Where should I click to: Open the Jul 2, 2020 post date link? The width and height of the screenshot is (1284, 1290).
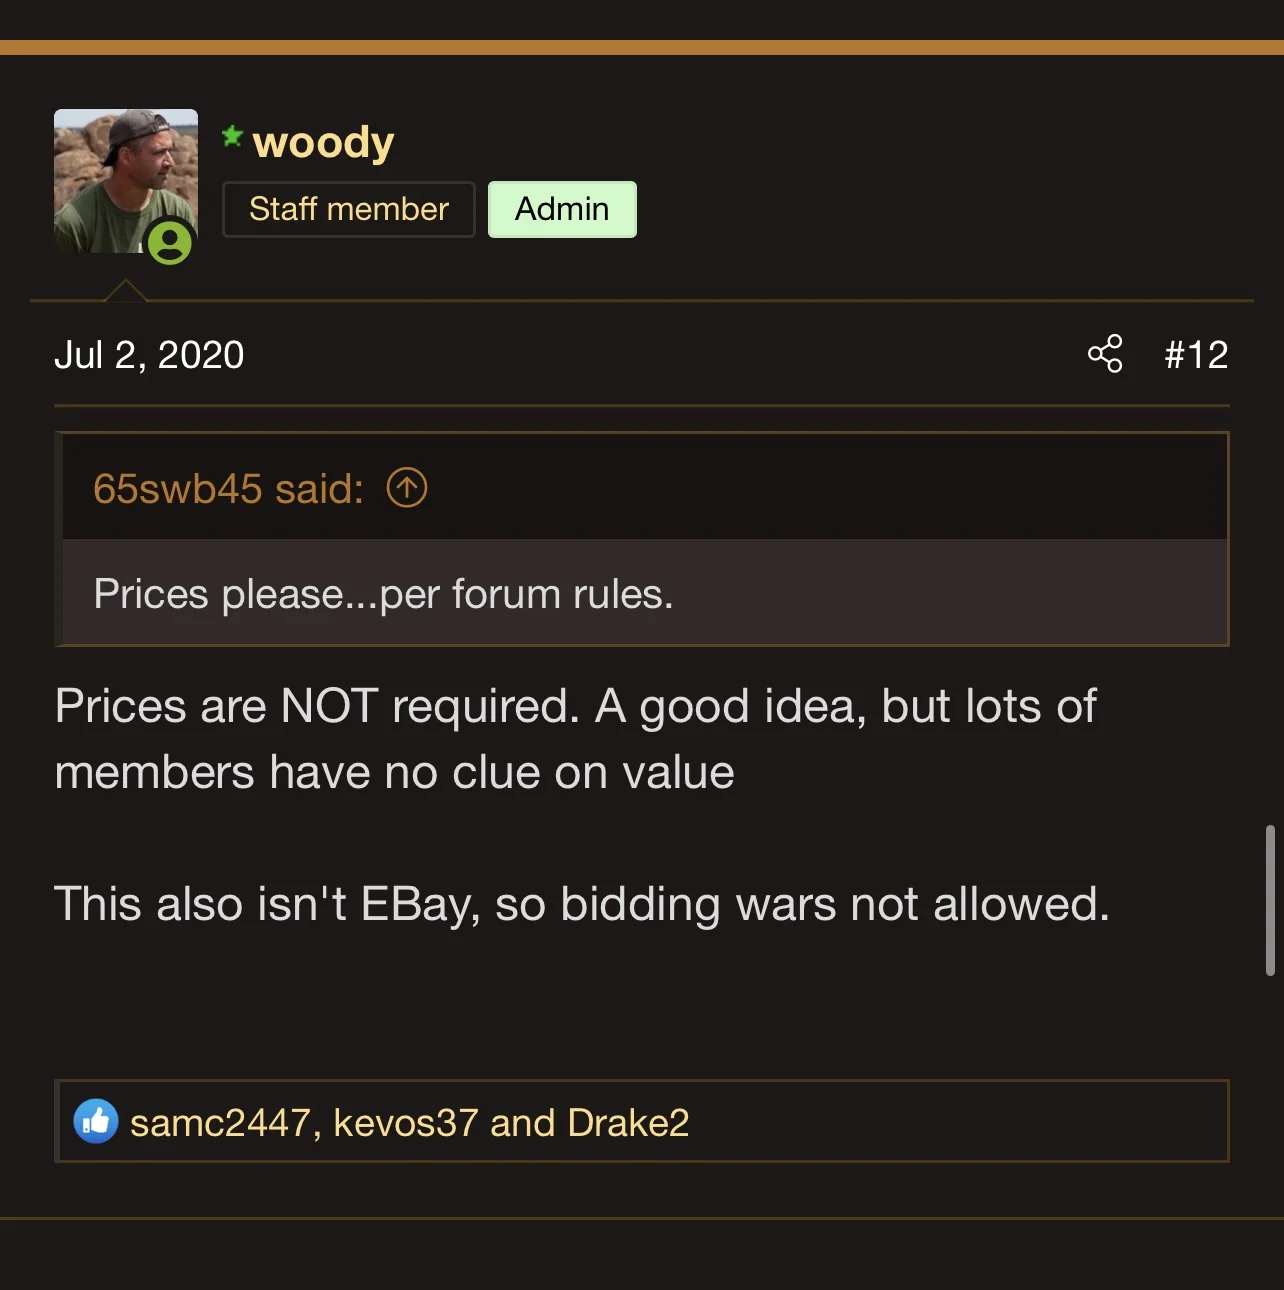[149, 355]
